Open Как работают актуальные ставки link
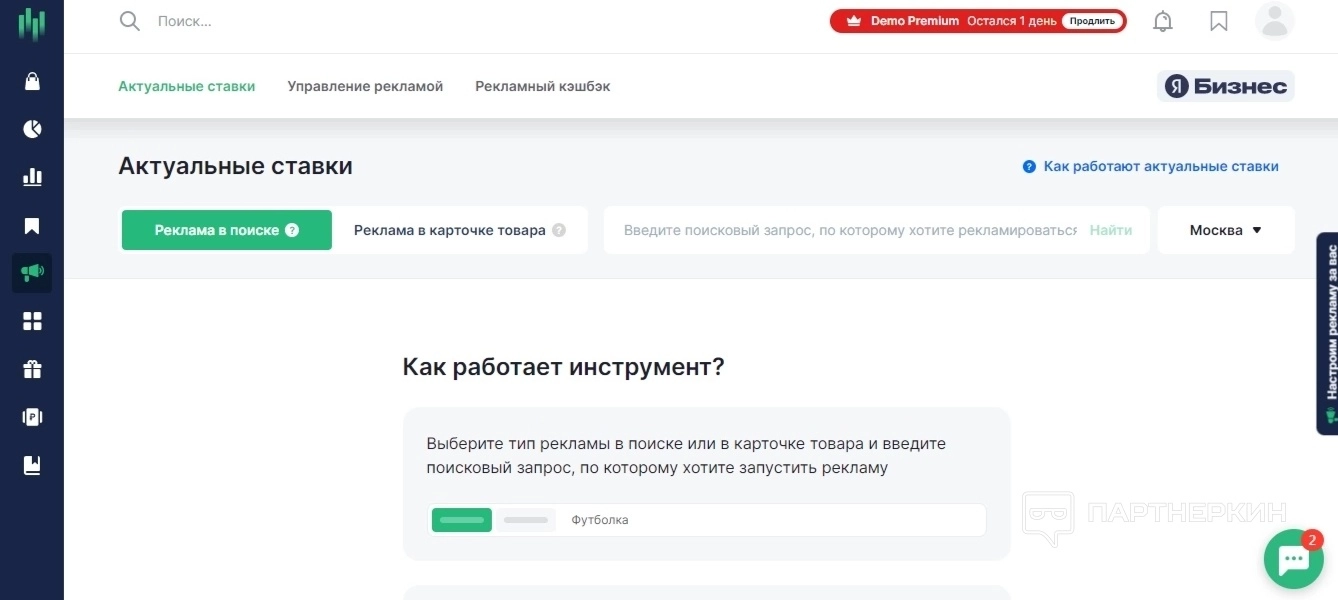 [1161, 167]
